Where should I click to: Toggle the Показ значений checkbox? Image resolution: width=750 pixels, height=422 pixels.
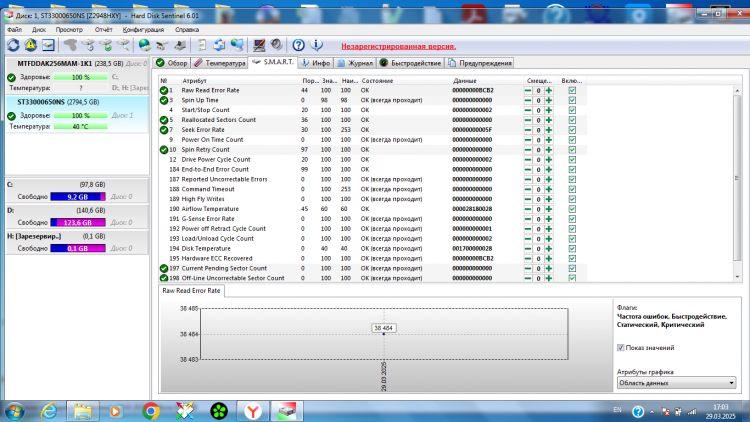(x=620, y=348)
